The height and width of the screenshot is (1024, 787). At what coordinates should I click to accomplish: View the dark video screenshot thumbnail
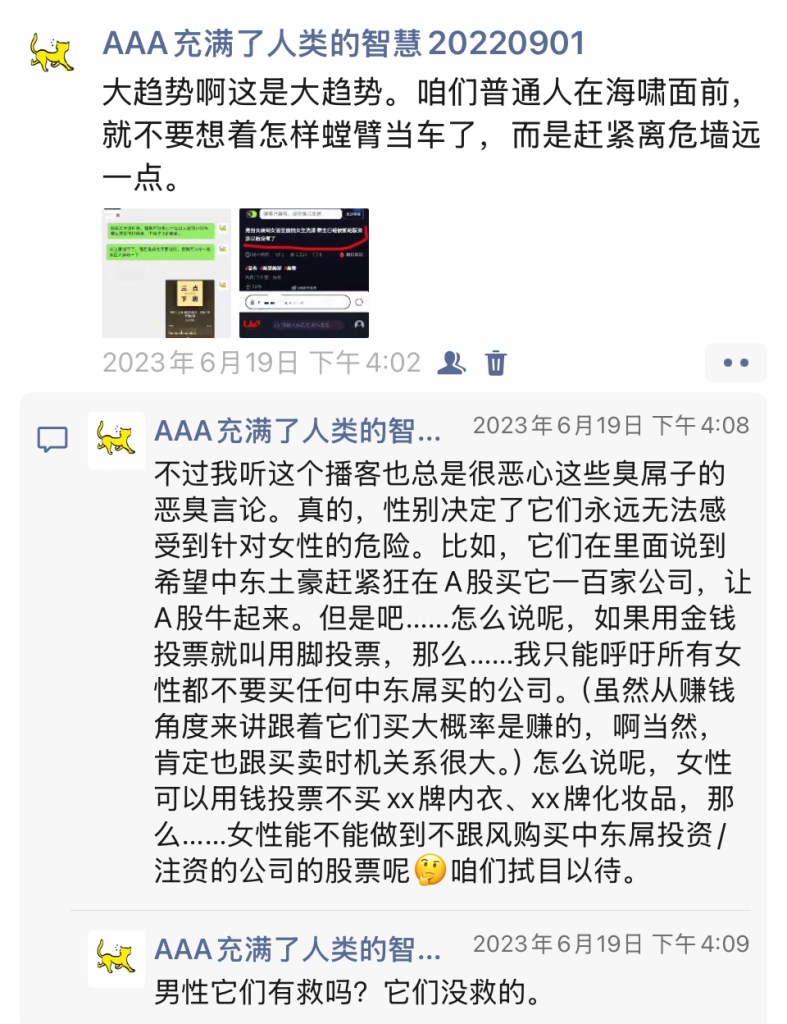coord(304,273)
